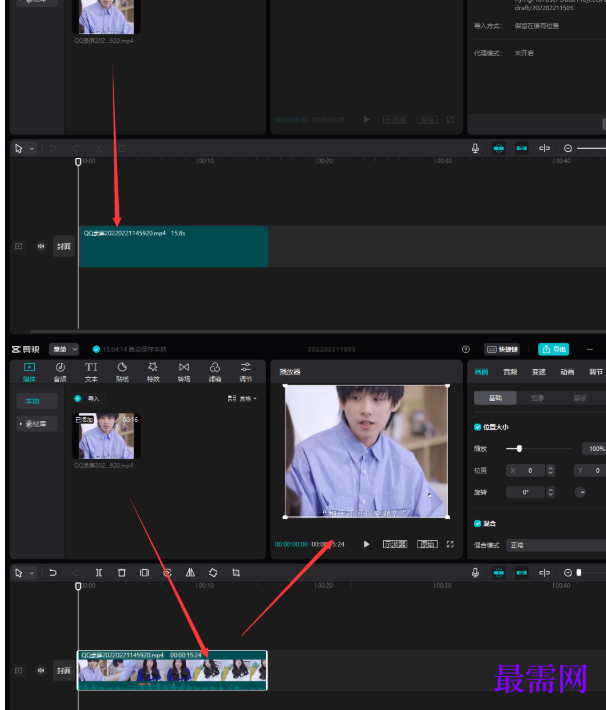Toggle track lock icon beside lower 封面
Viewport: 606px width, 710px height.
(19, 670)
